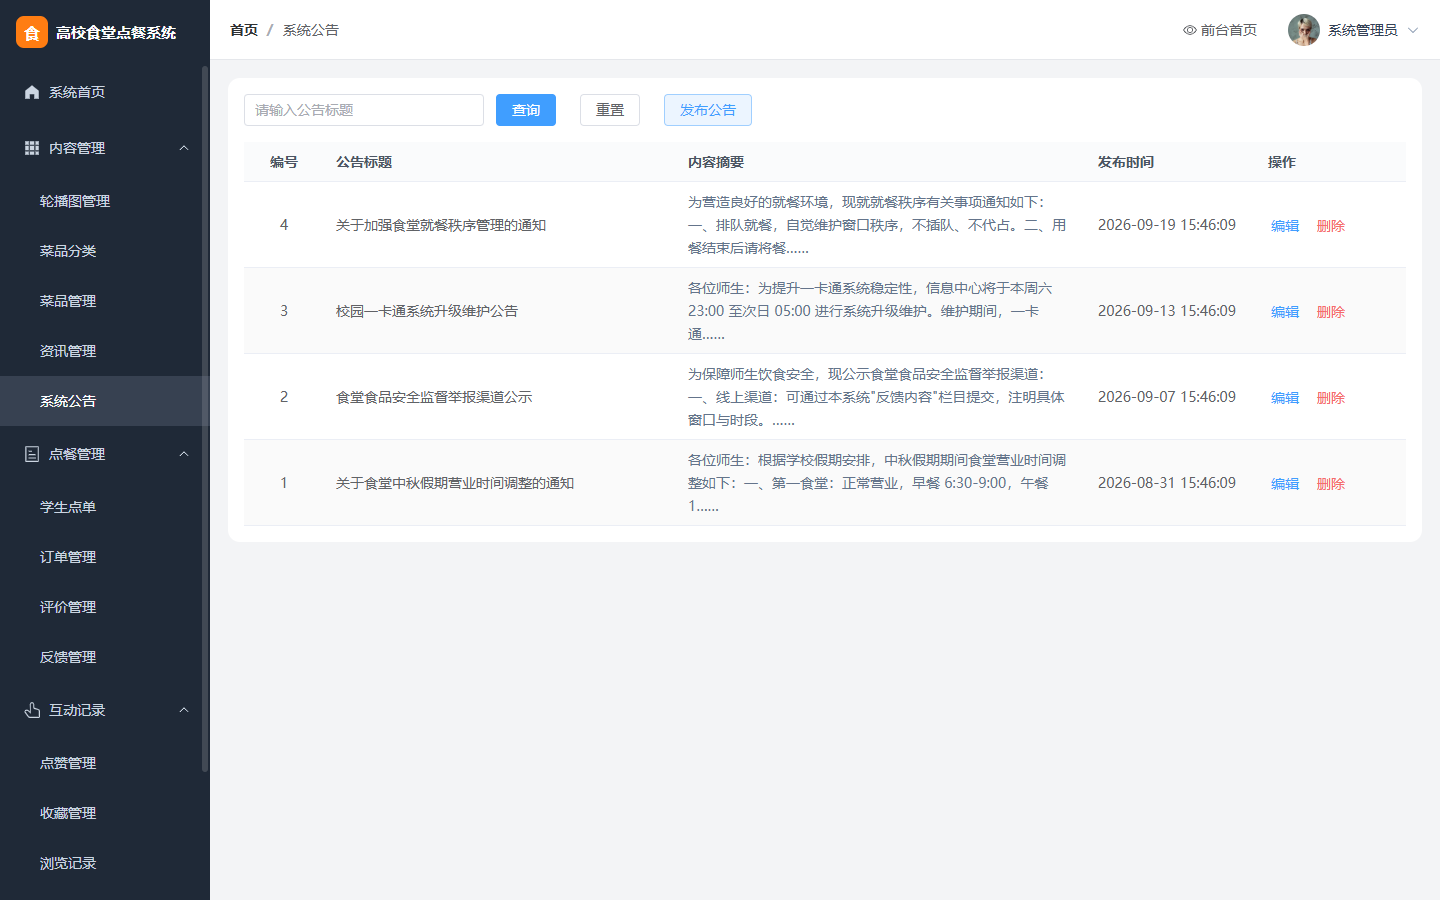Collapse the 点餐管理 menu chevron
Viewport: 1440px width, 900px height.
(x=184, y=454)
